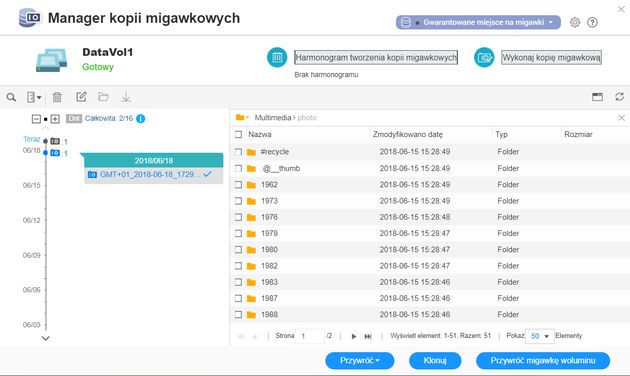Click the #recycle folder icon
This screenshot has height=376, width=630.
pos(251,152)
